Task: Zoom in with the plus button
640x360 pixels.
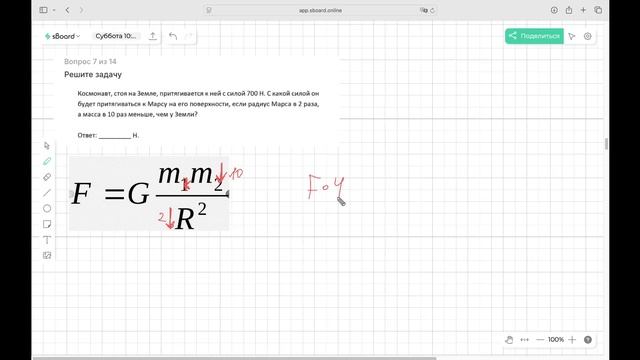Action: tap(572, 340)
